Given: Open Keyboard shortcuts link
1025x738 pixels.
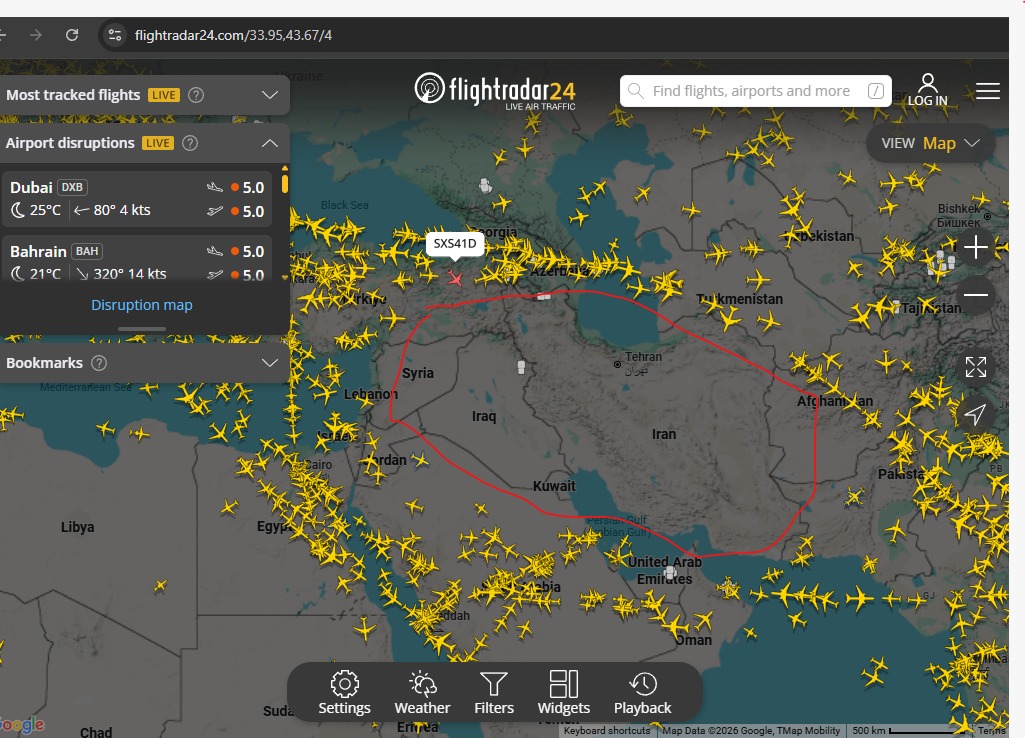Looking at the screenshot, I should point(607,731).
